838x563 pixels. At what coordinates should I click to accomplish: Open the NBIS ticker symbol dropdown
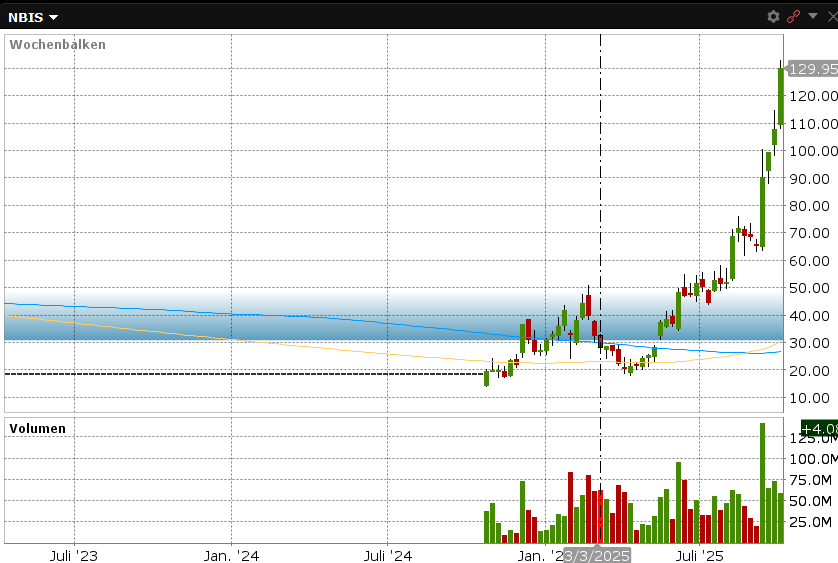click(33, 17)
